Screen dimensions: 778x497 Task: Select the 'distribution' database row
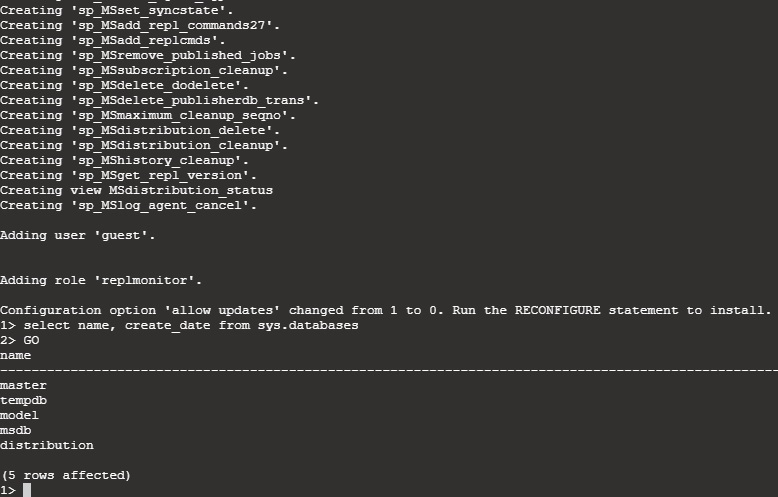pos(47,445)
